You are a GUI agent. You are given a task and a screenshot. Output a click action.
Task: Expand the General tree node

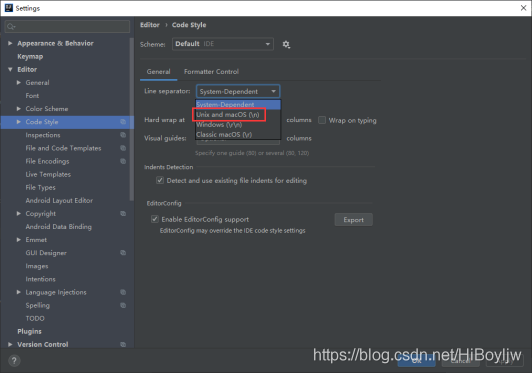[19, 82]
